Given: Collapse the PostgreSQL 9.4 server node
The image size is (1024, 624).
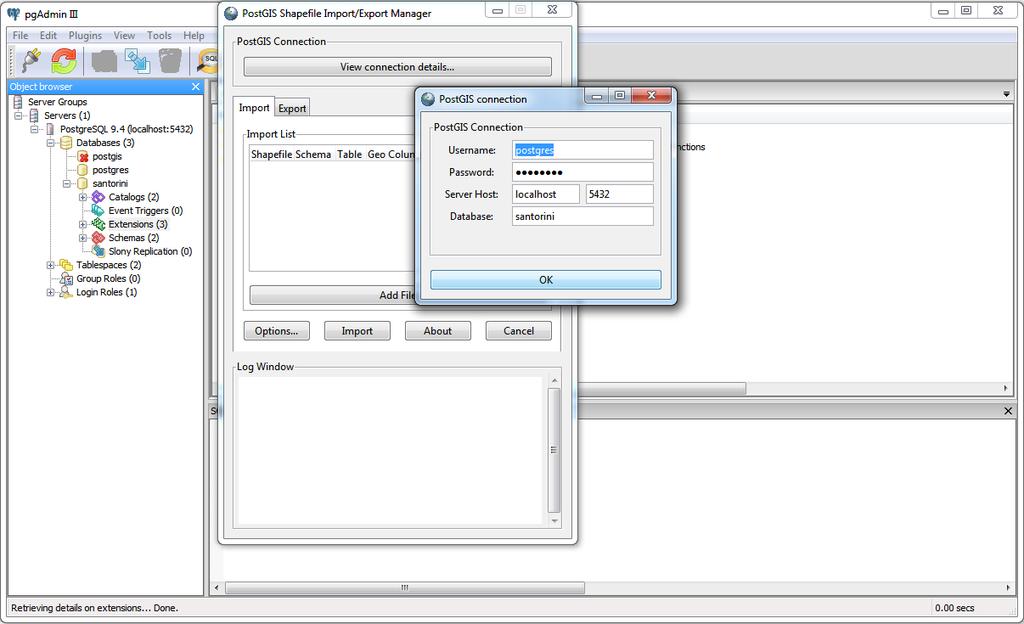Looking at the screenshot, I should point(34,129).
